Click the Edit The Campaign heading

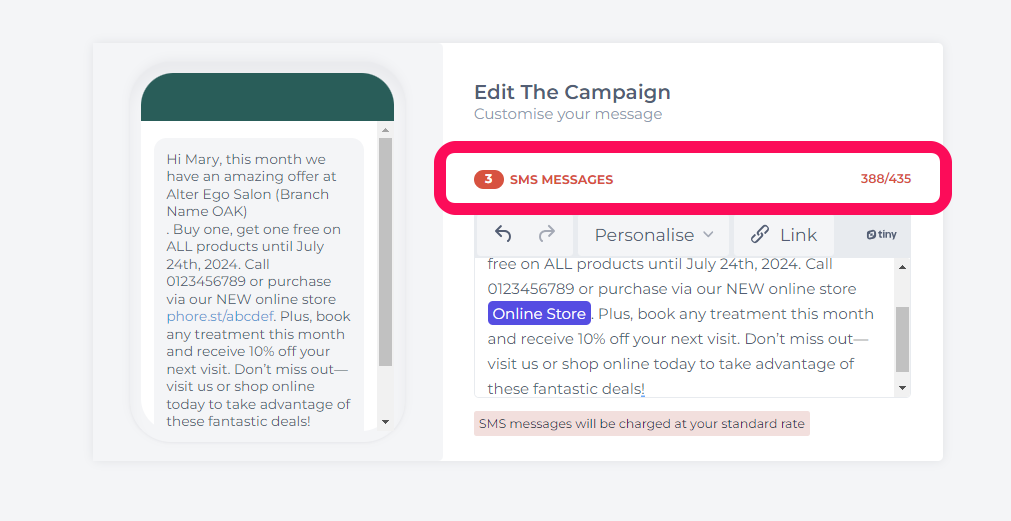click(572, 92)
